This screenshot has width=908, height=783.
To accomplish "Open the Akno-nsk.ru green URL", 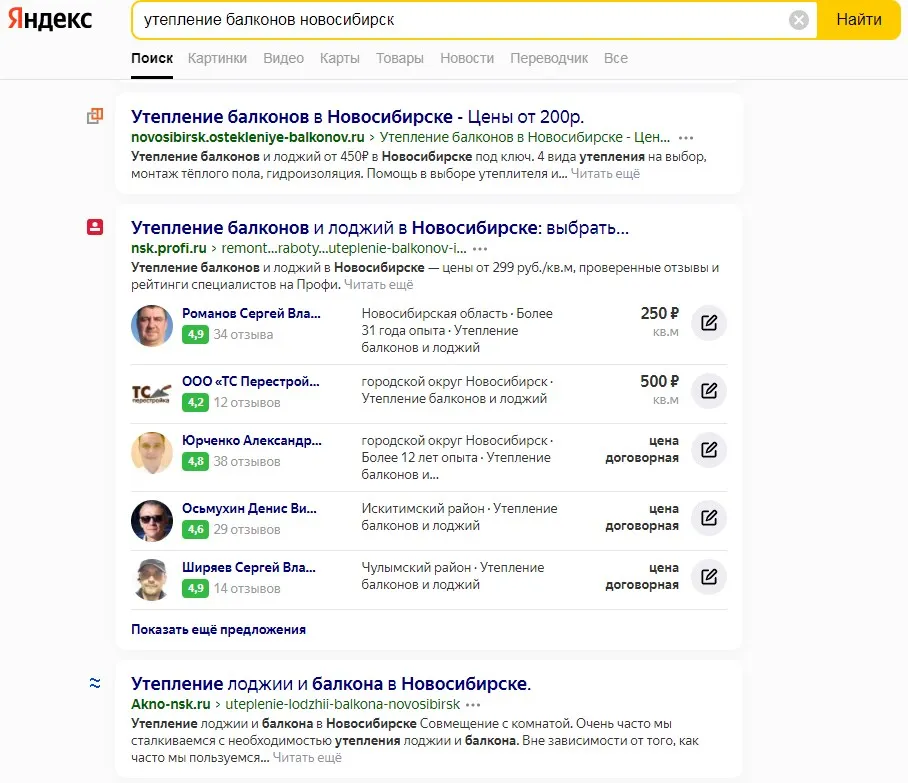I will coord(171,704).
